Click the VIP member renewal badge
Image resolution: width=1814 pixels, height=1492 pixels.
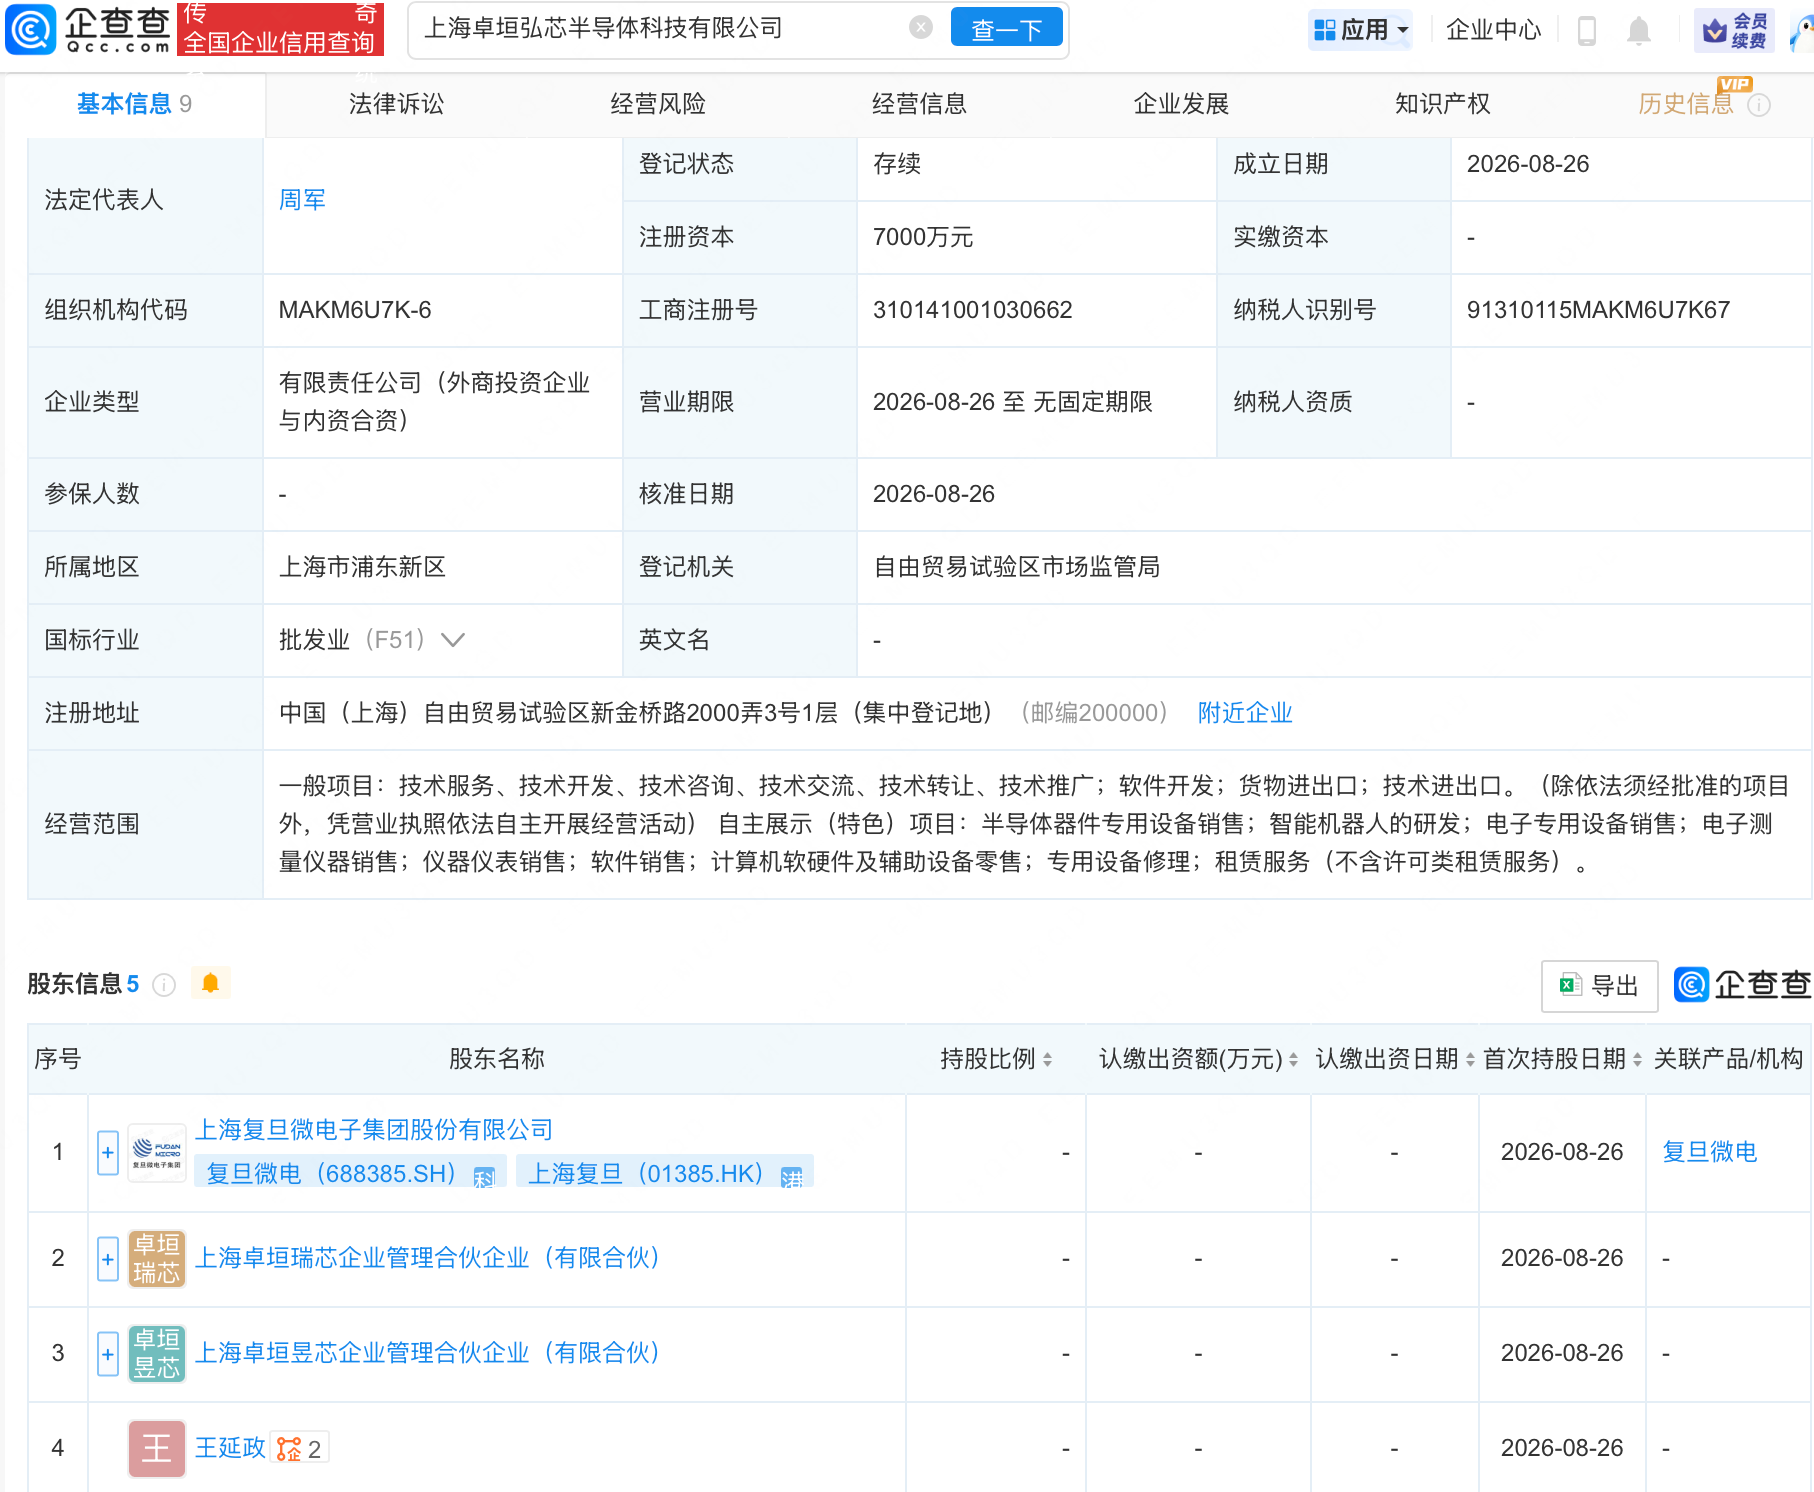pos(1734,31)
